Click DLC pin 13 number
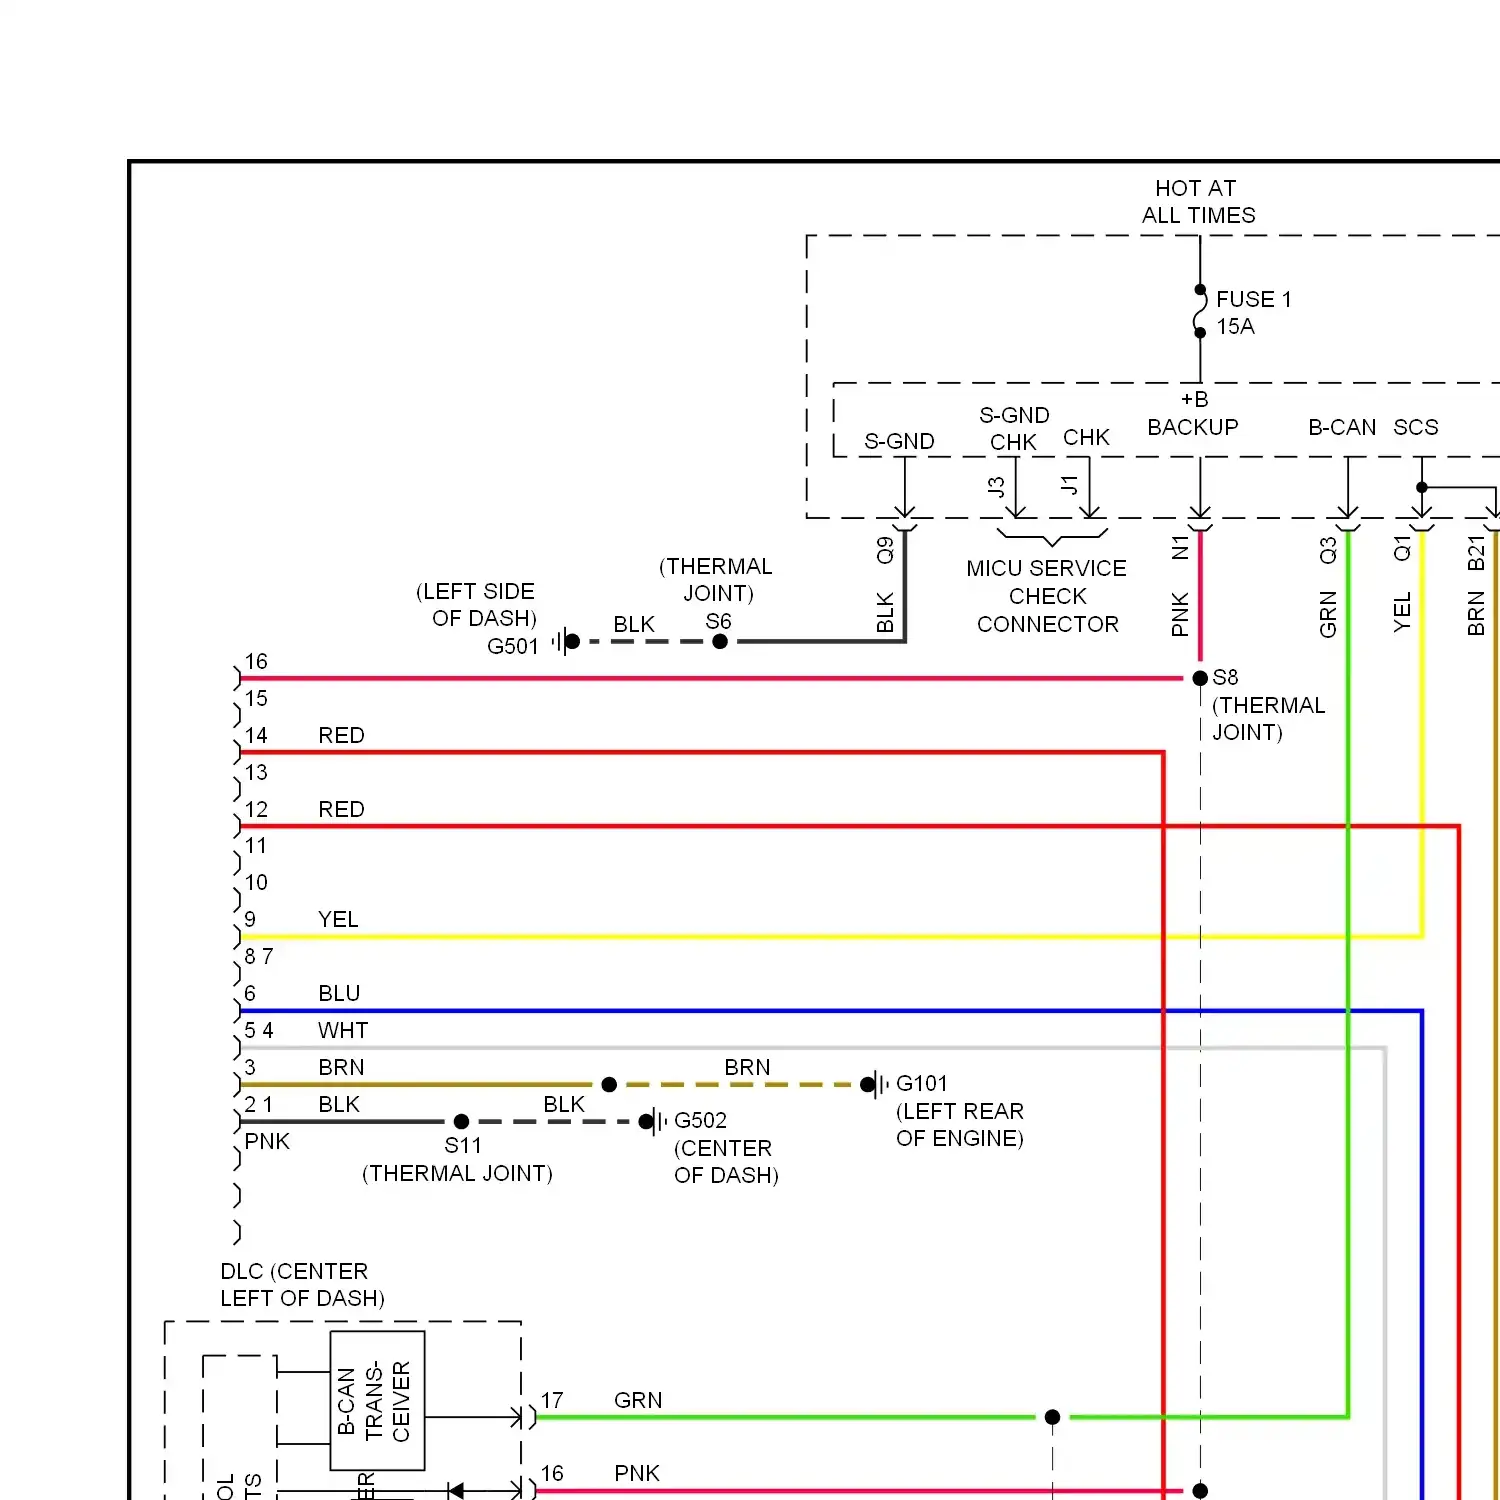 tap(256, 772)
